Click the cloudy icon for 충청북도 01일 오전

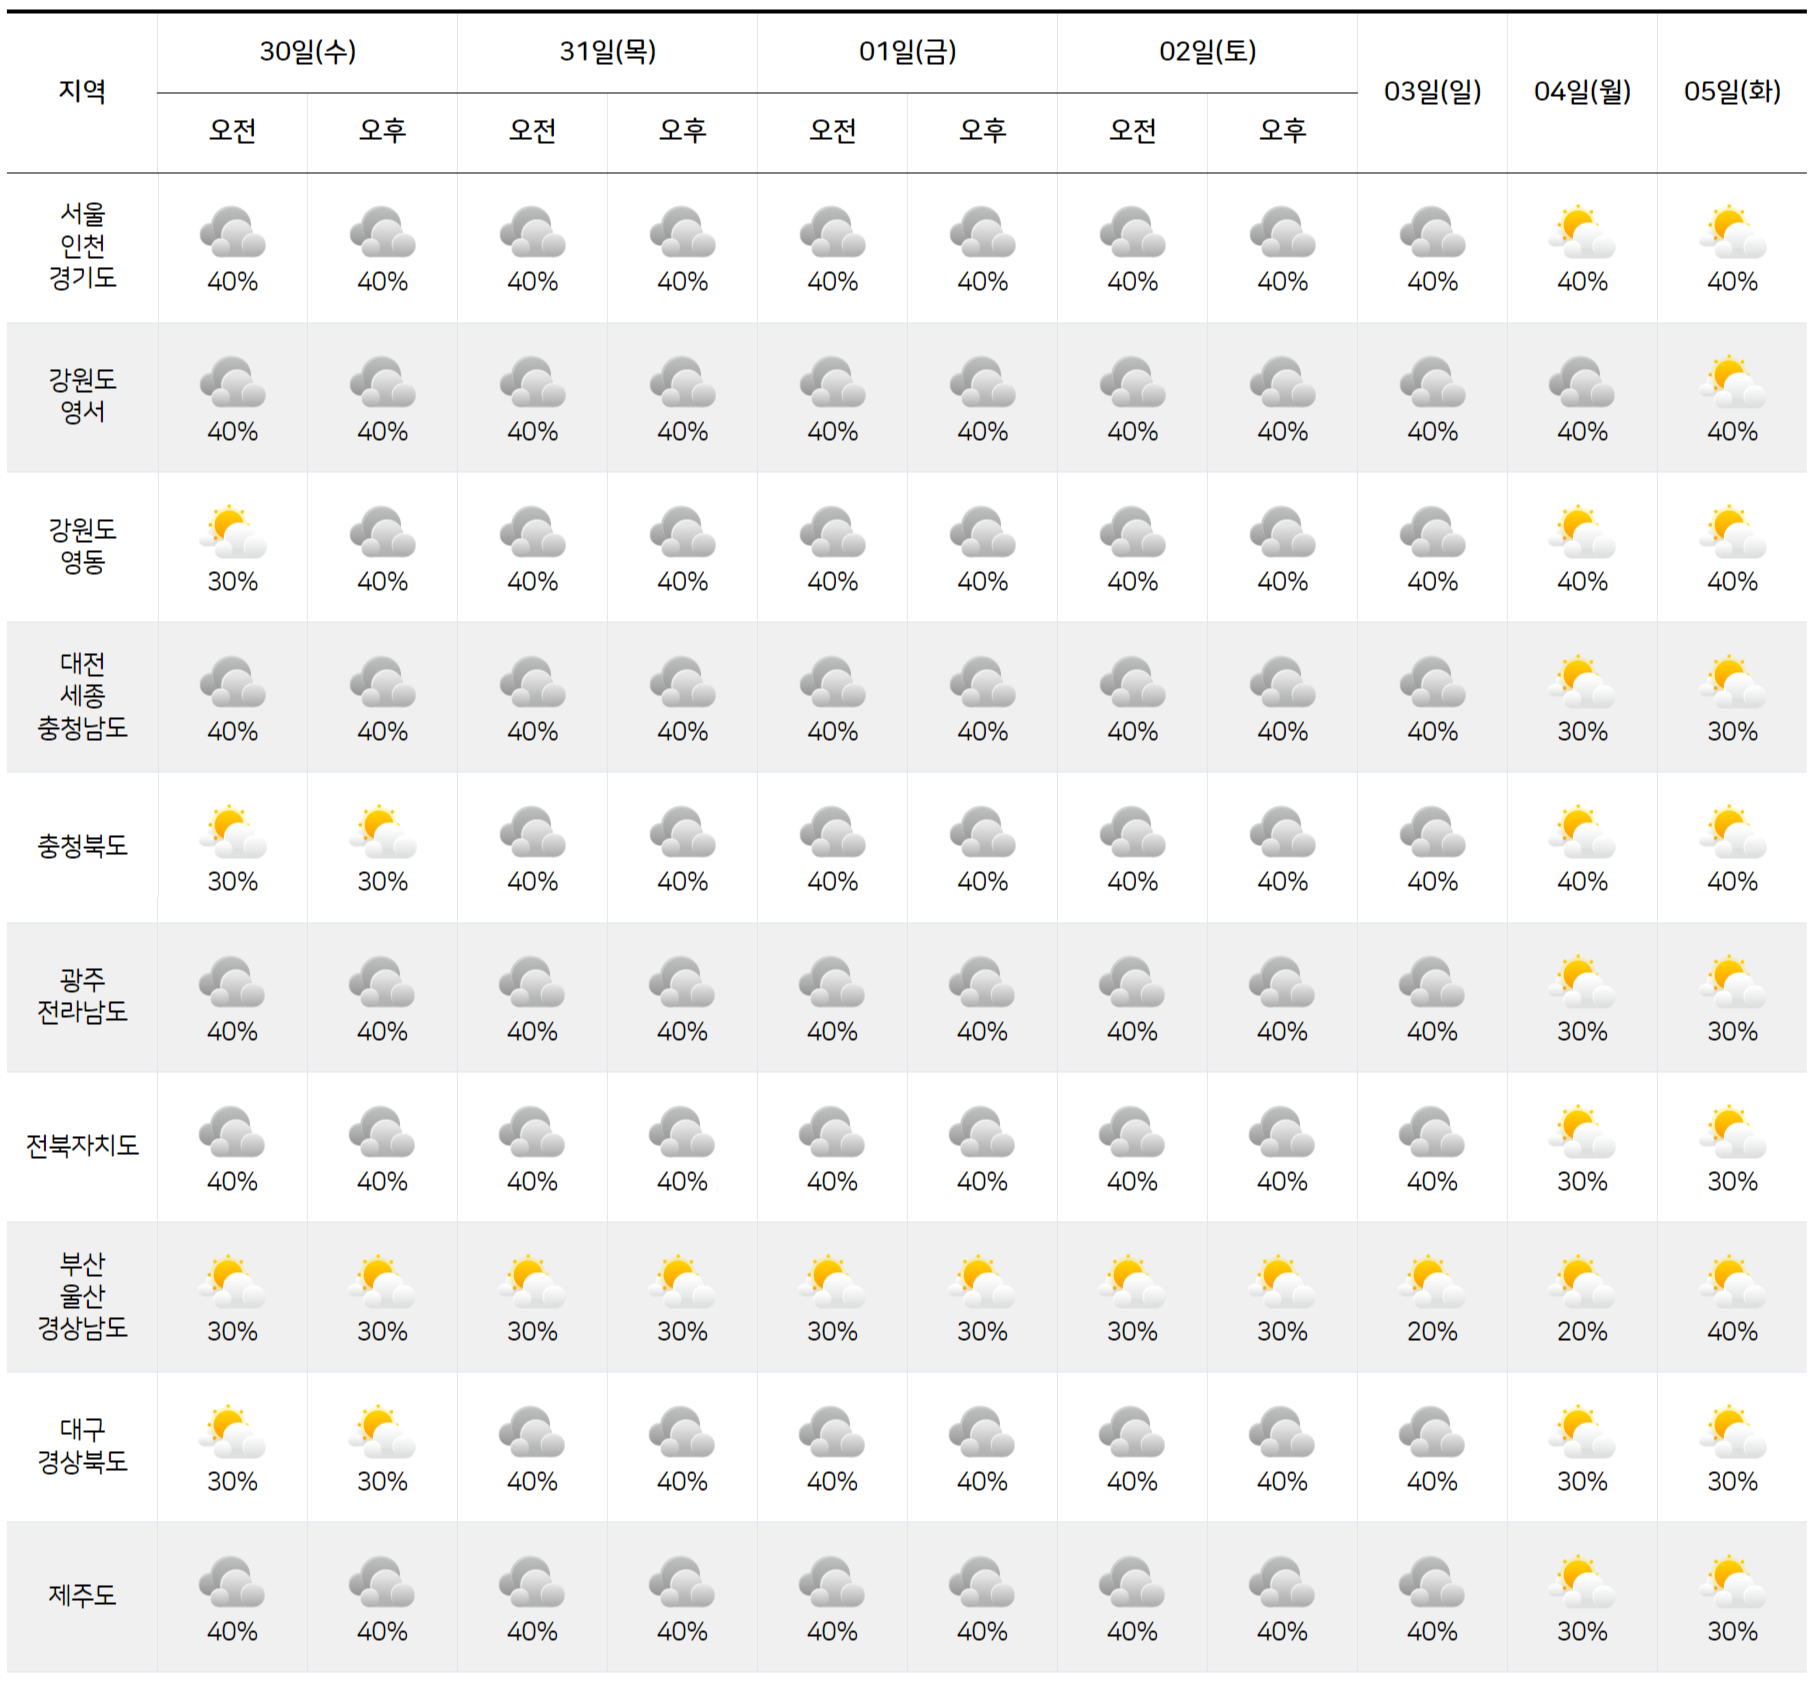pos(833,832)
